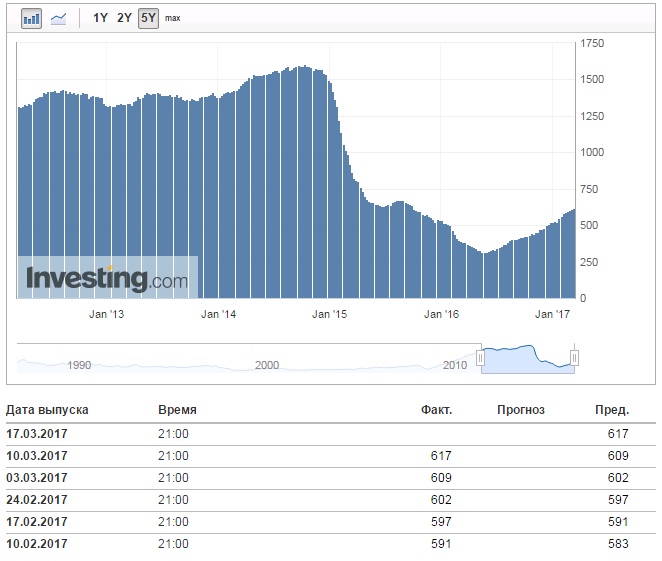The height and width of the screenshot is (561, 662).
Task: Click the "Факт." column header
Action: pyautogui.click(x=436, y=410)
